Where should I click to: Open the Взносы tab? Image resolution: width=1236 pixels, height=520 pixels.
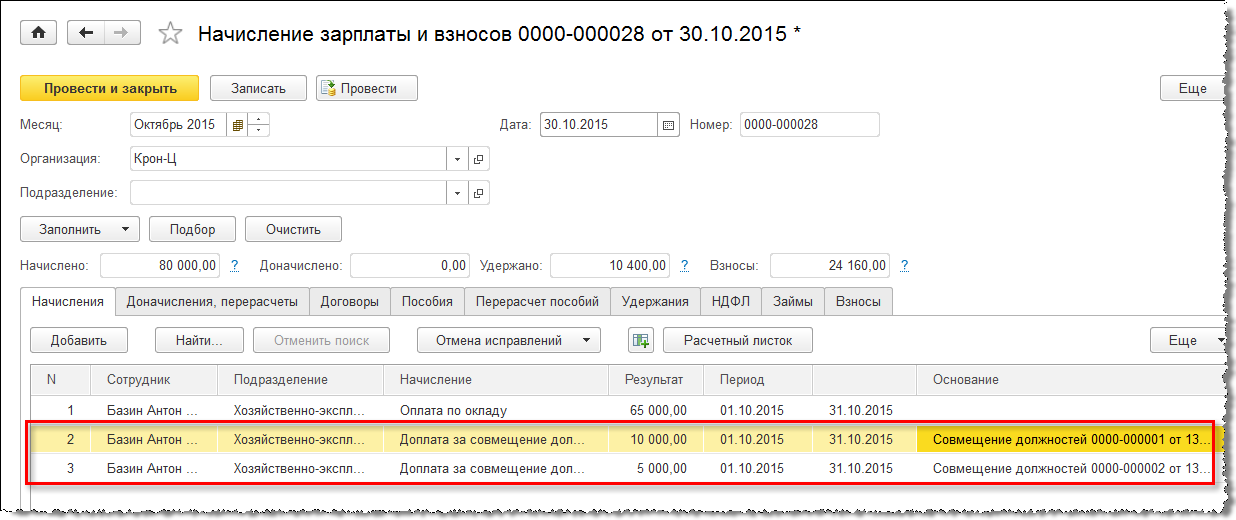click(x=858, y=301)
